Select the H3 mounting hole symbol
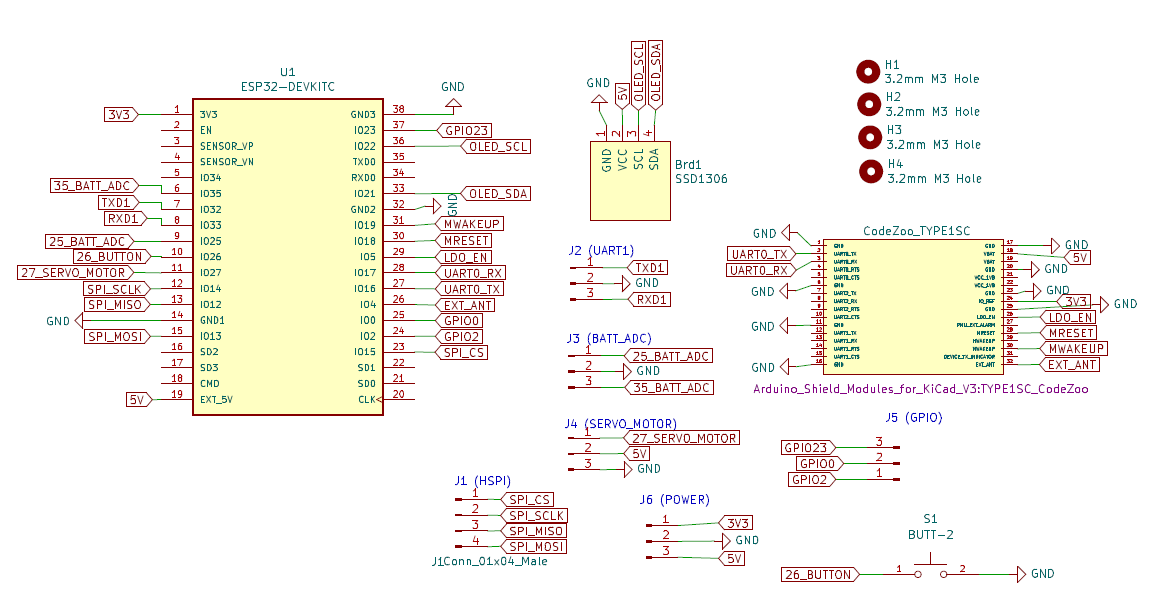 pos(870,137)
